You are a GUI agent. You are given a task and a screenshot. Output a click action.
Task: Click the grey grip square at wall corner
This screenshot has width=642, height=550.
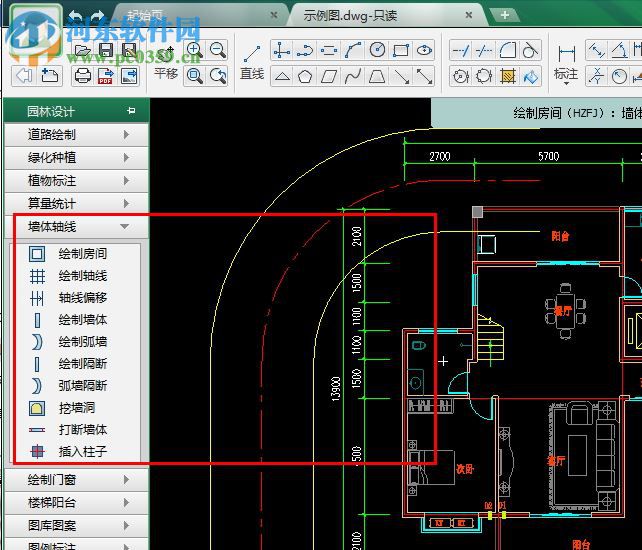[477, 212]
